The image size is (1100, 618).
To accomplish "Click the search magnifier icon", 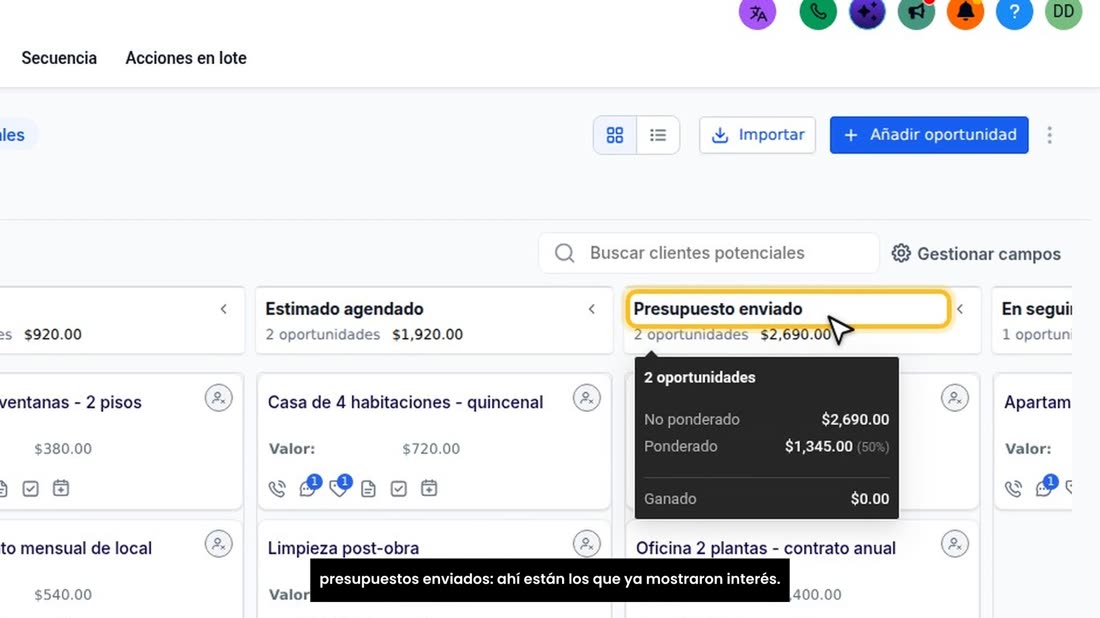I will coord(564,253).
